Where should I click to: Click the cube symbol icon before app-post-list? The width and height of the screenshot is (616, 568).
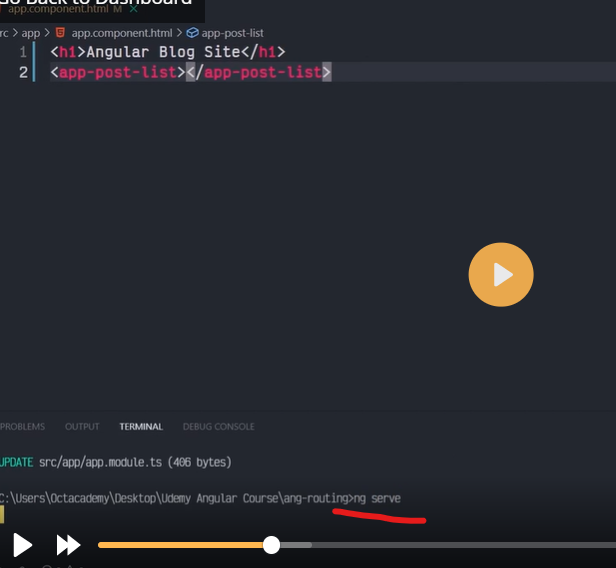click(x=192, y=32)
